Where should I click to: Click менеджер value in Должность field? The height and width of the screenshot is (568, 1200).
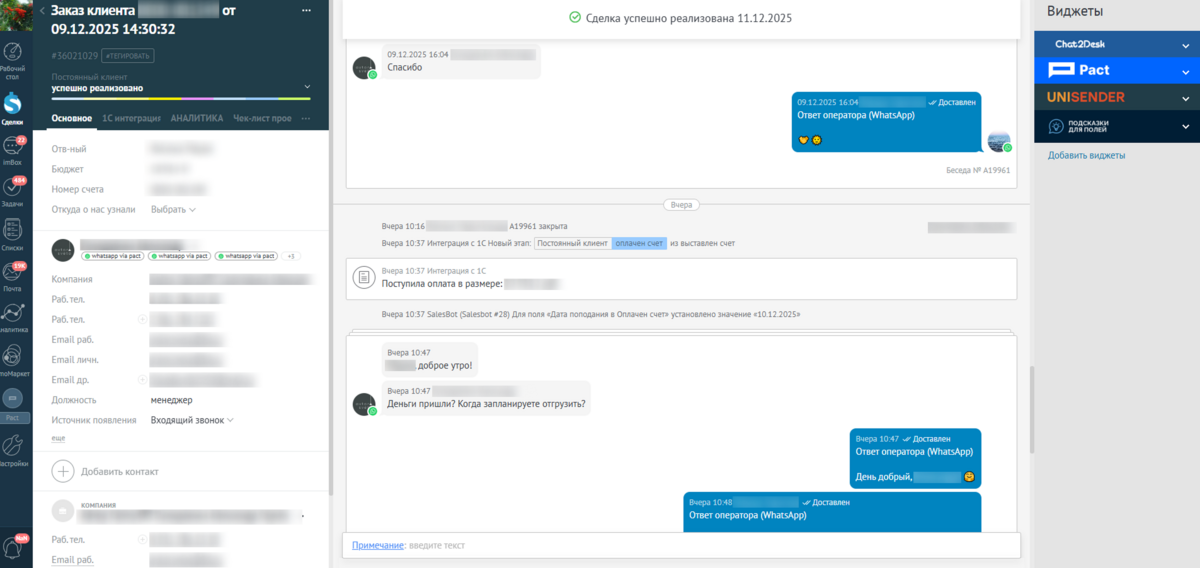point(172,400)
